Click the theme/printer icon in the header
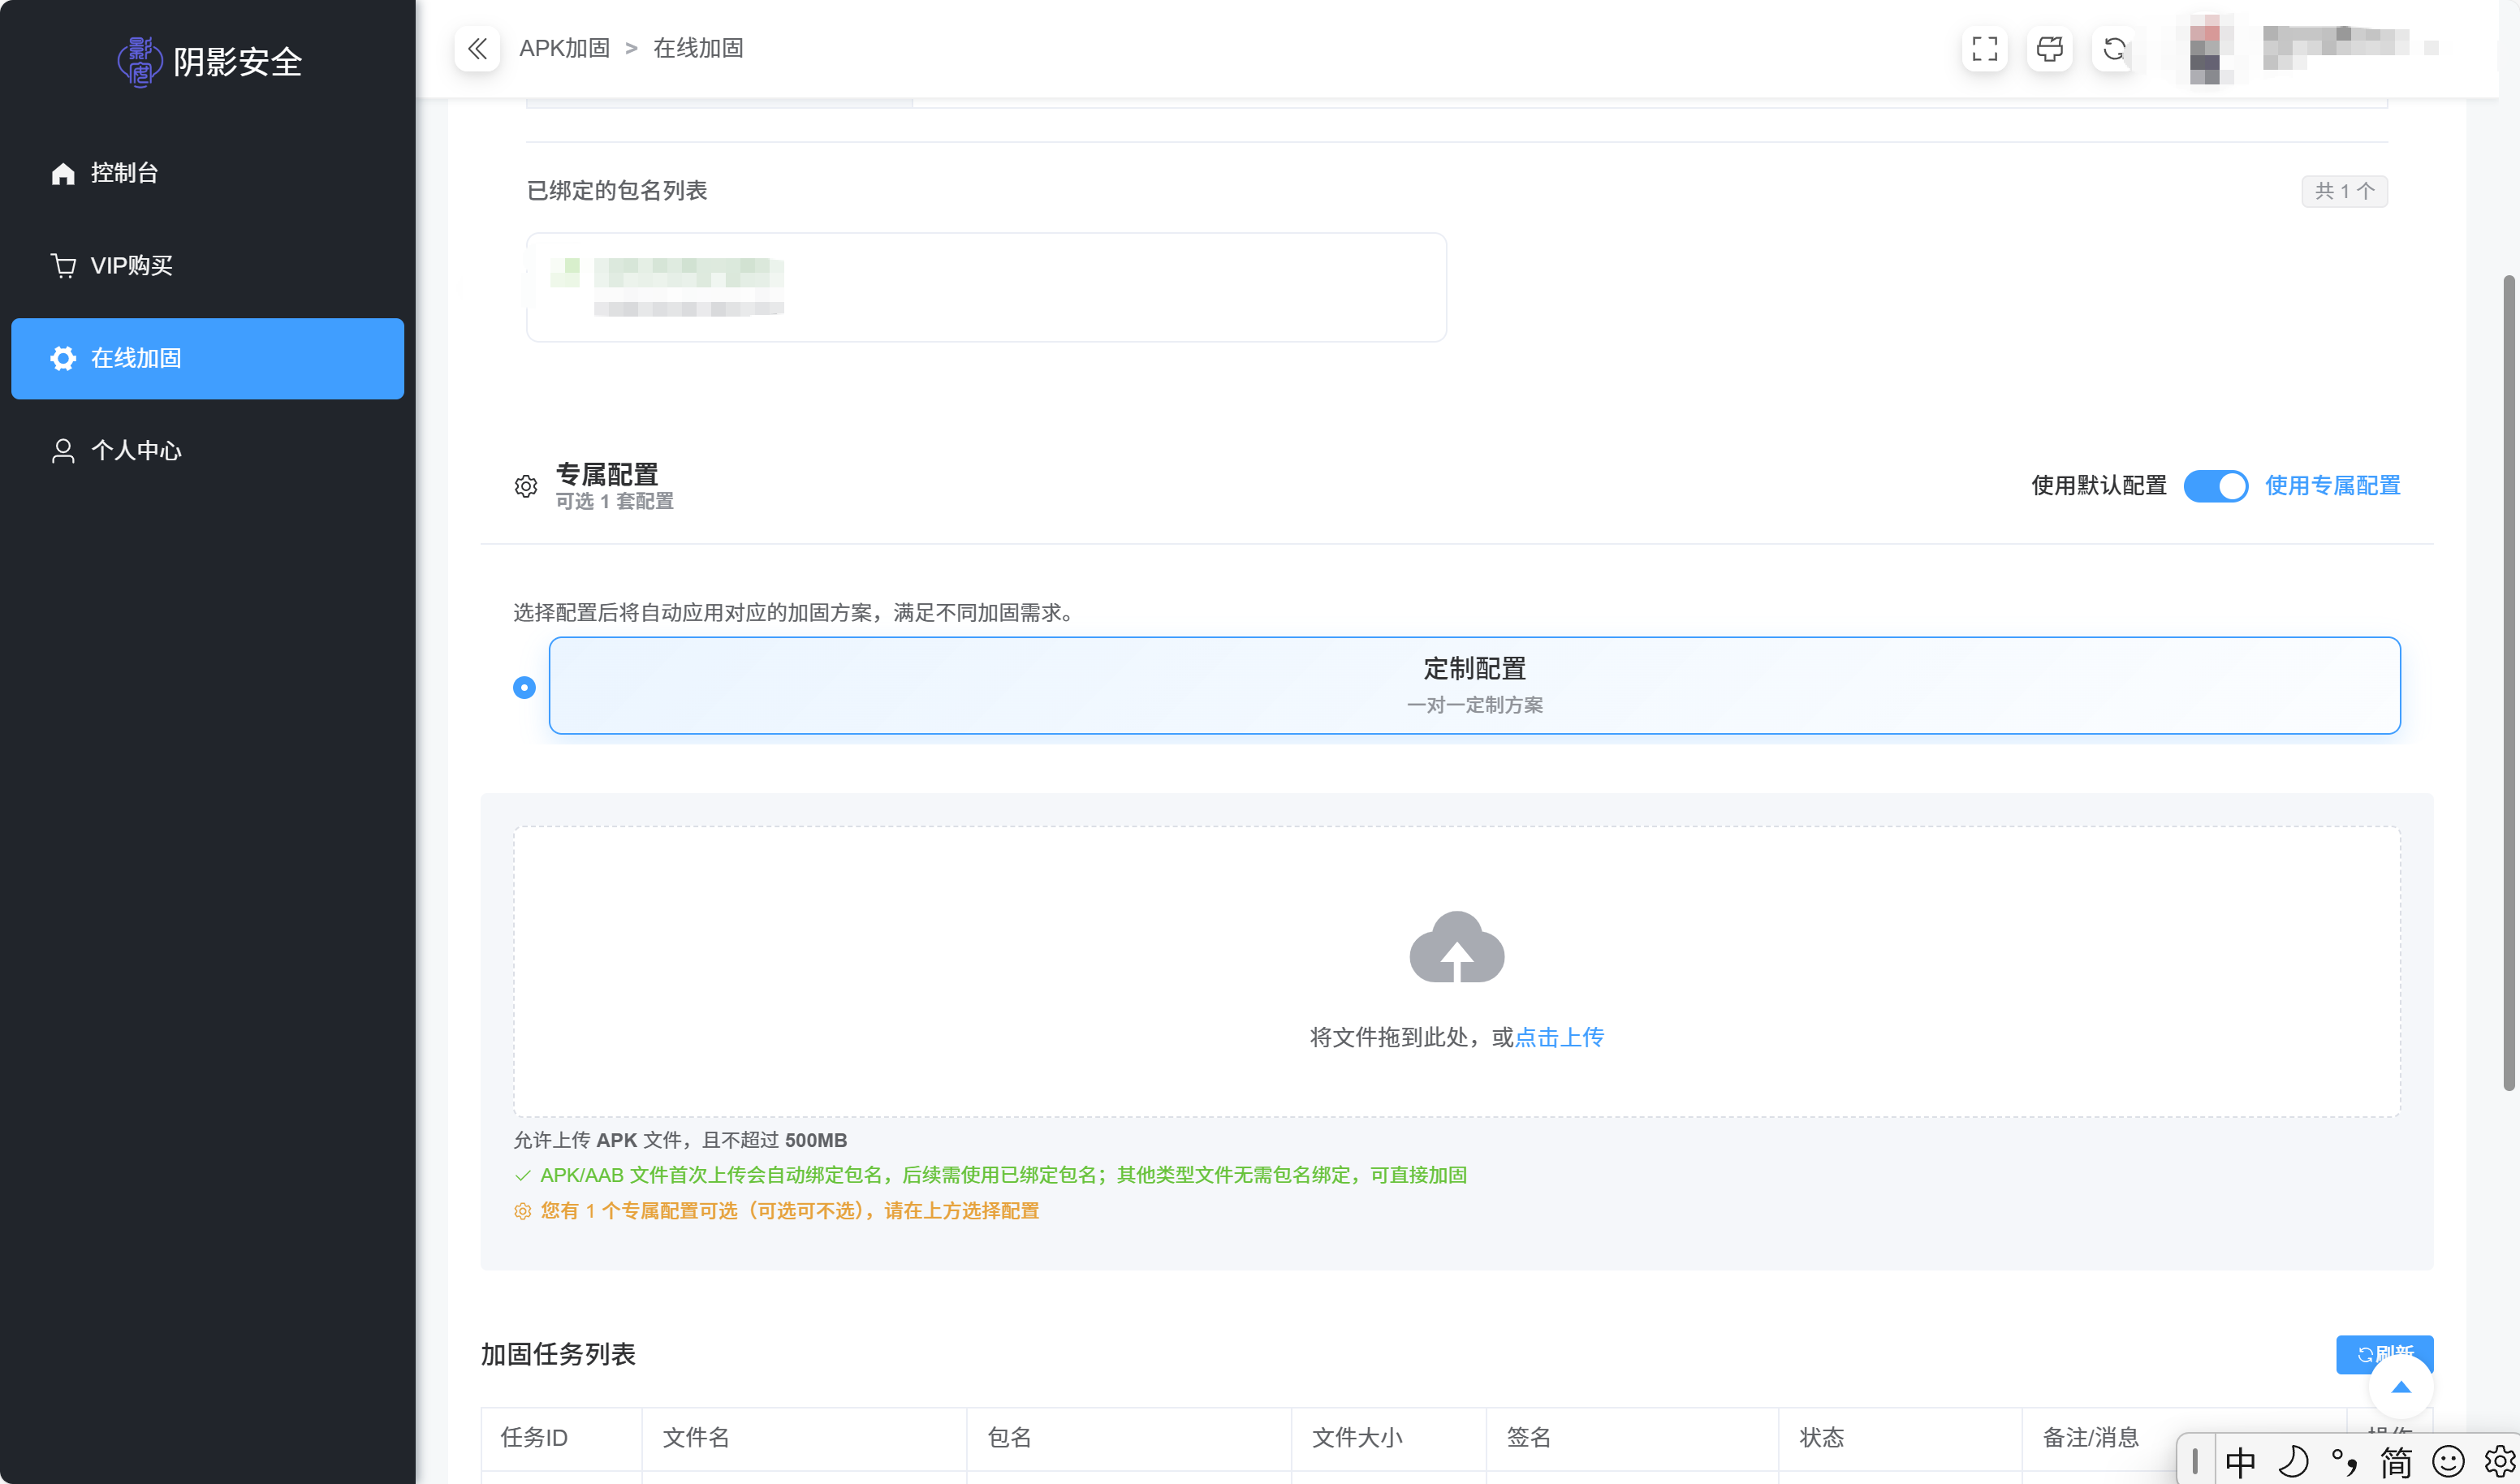 (2049, 48)
